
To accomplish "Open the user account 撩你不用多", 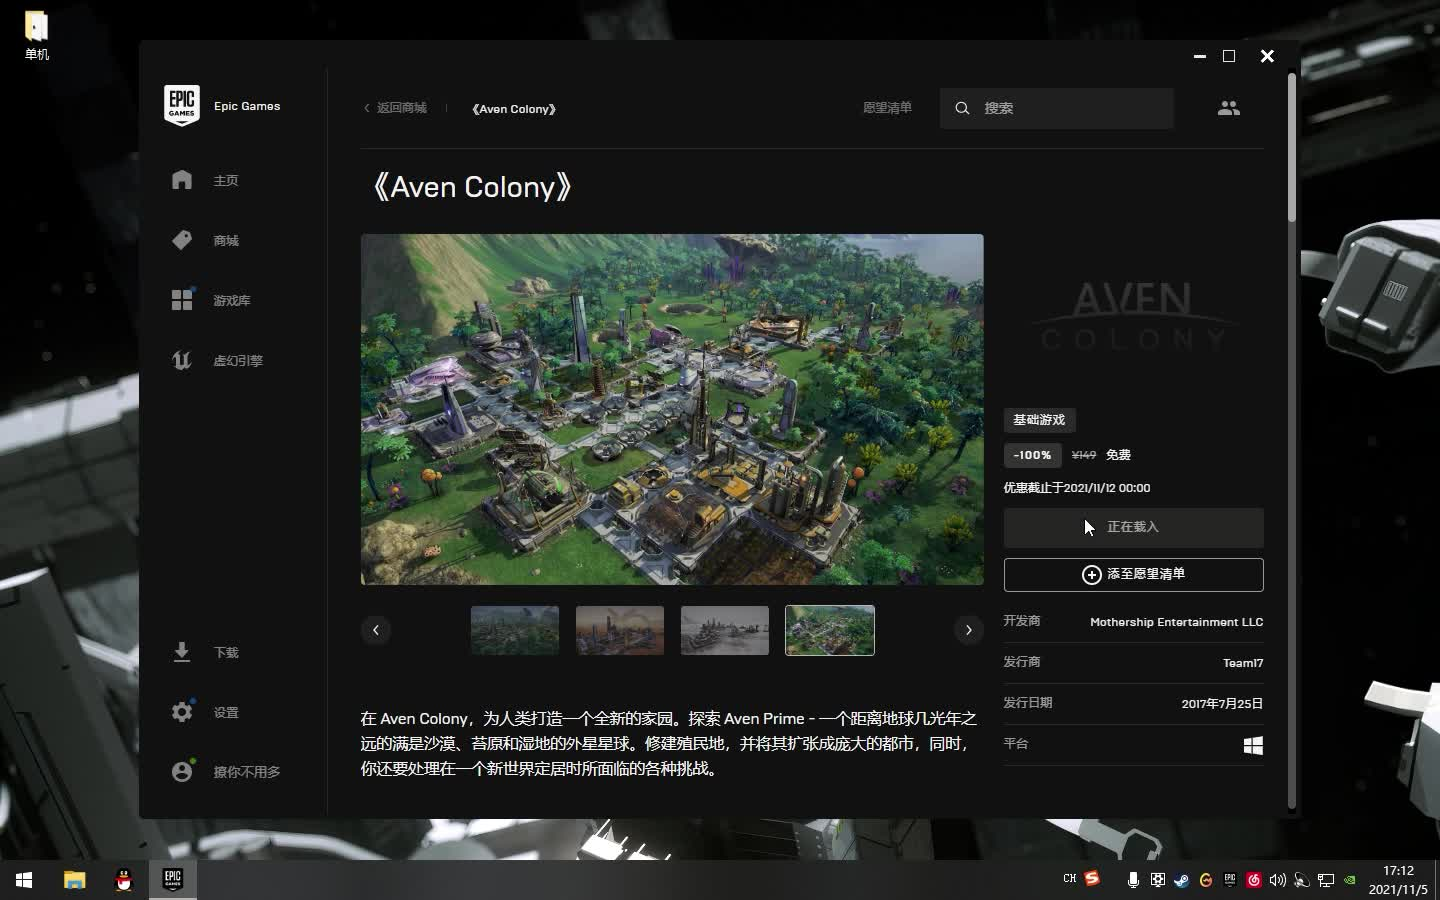I will [226, 772].
